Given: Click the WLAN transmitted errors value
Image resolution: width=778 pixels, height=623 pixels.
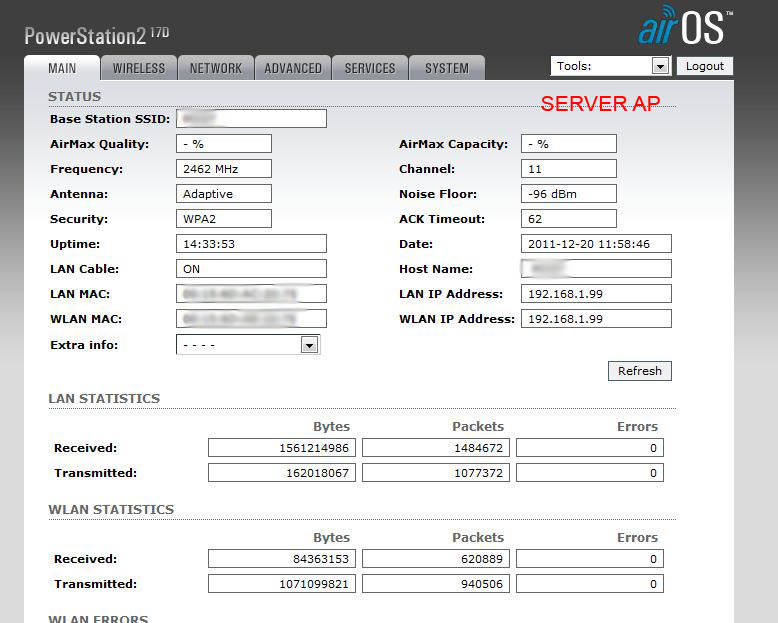Looking at the screenshot, I should point(590,584).
